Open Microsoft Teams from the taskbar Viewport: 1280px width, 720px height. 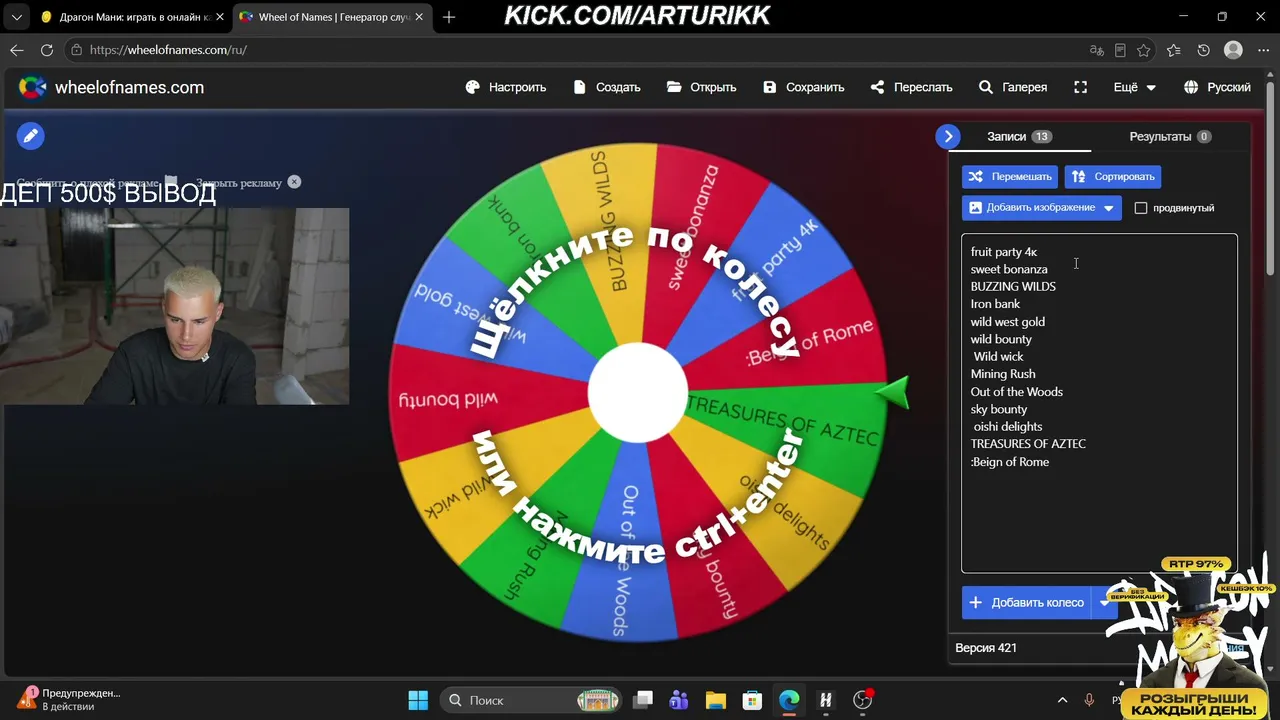(679, 700)
